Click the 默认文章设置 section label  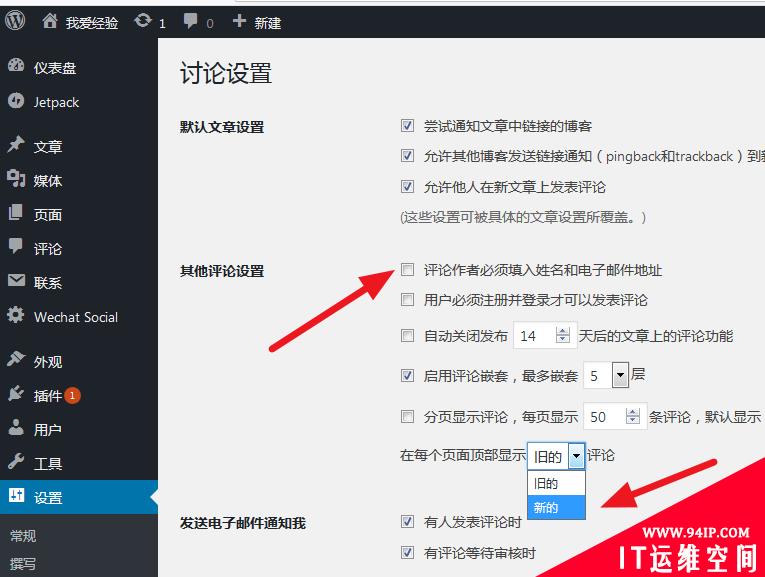[x=222, y=126]
